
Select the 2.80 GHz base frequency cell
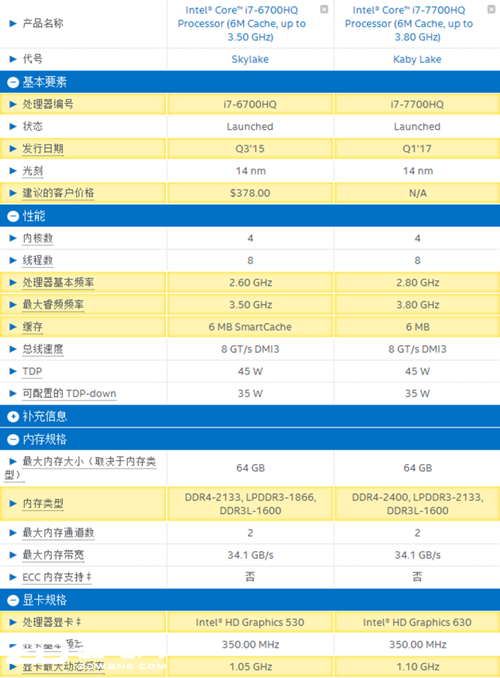417,283
